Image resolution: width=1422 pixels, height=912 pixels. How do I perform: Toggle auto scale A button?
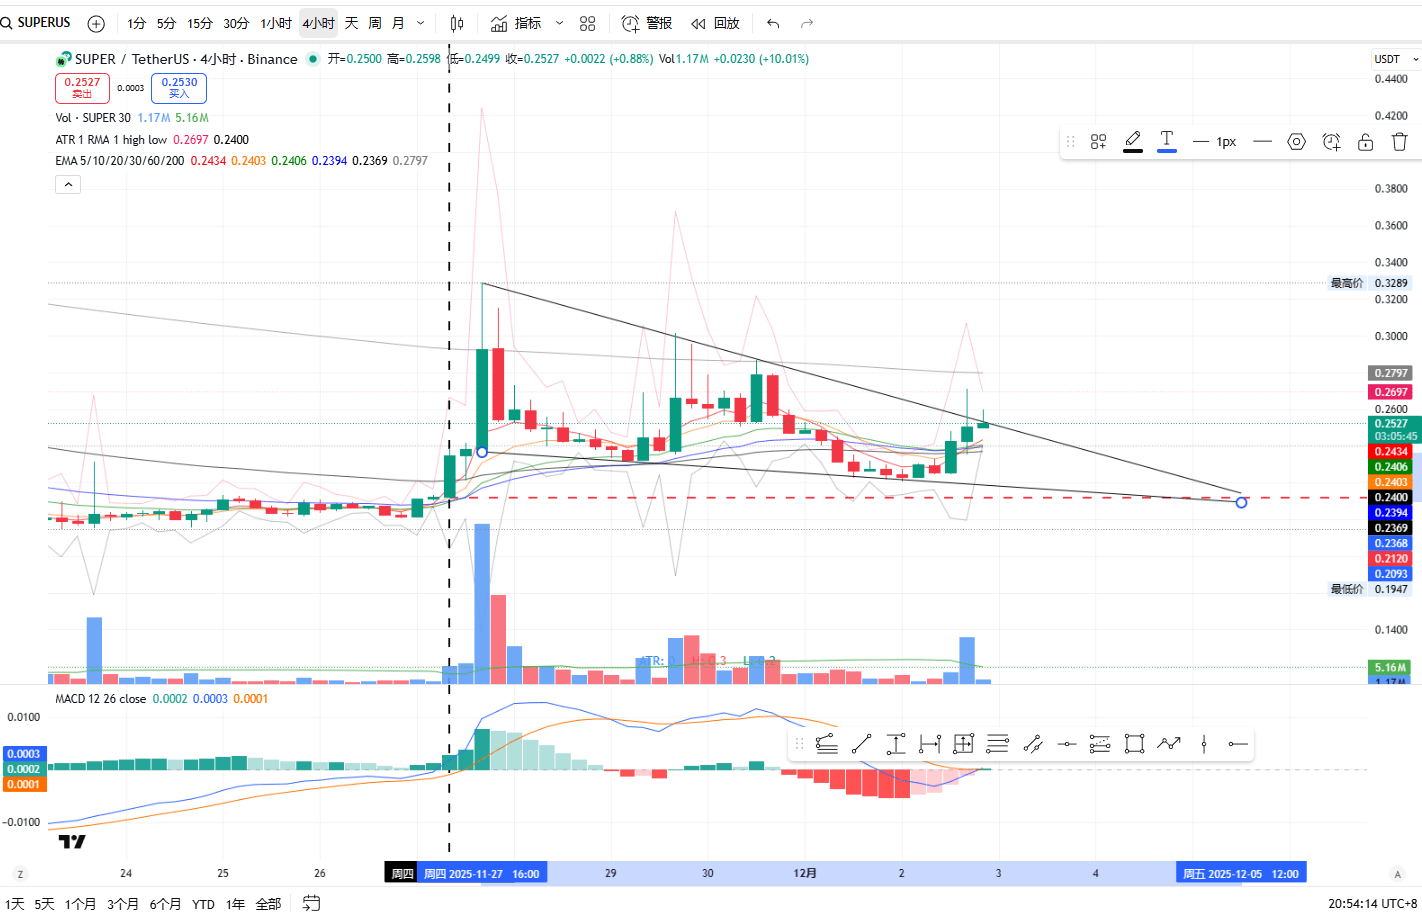tap(1397, 874)
